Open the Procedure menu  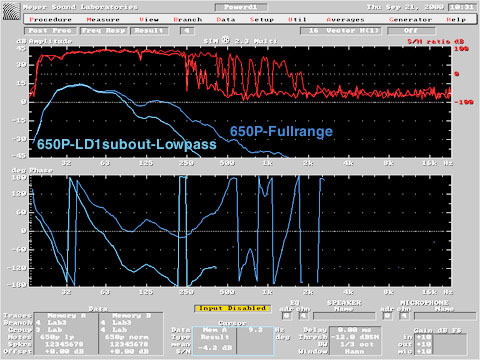[x=50, y=20]
